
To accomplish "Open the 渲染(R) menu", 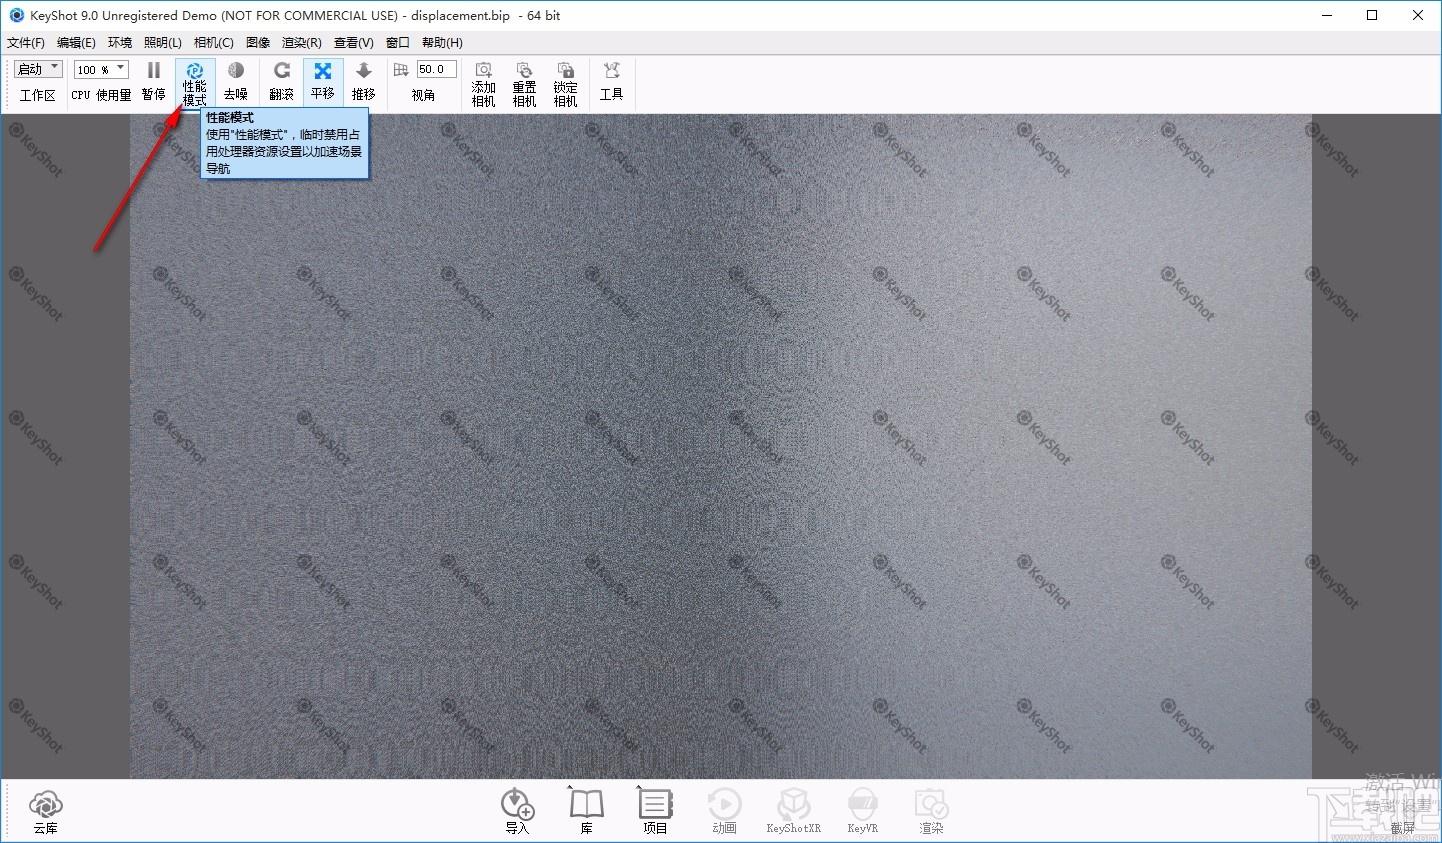I will click(x=302, y=42).
